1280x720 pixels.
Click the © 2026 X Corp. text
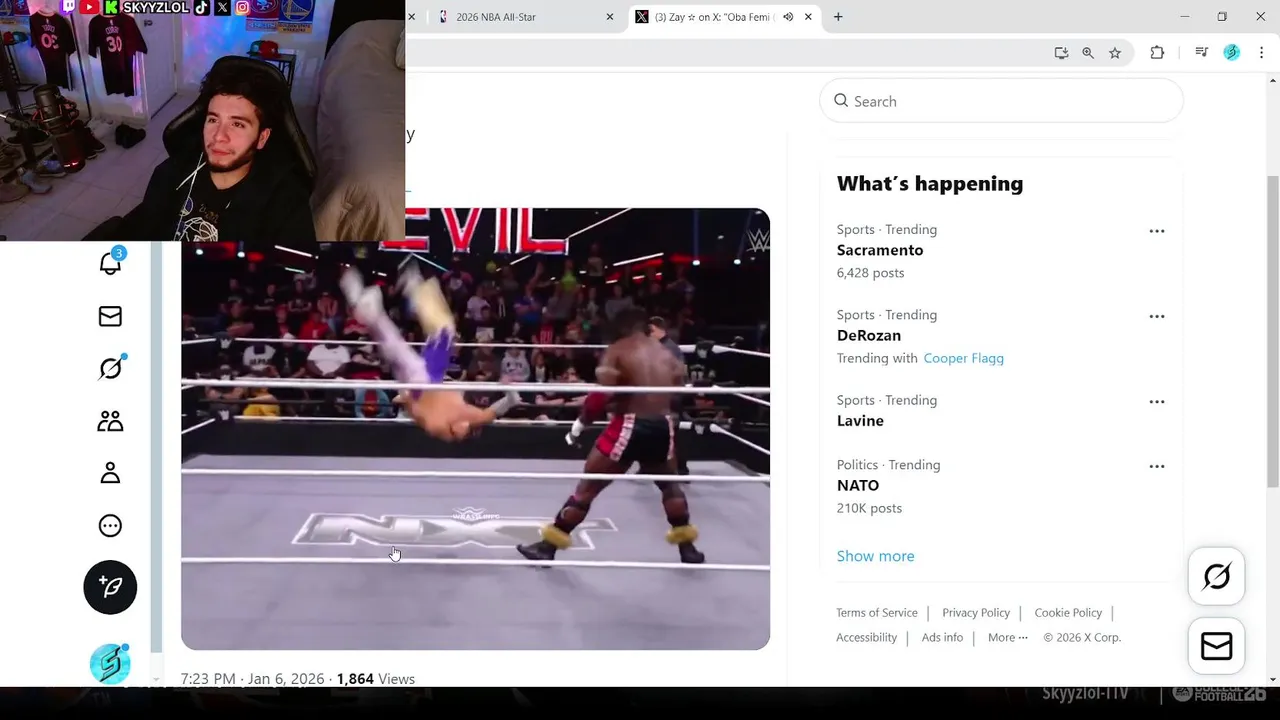point(1082,638)
